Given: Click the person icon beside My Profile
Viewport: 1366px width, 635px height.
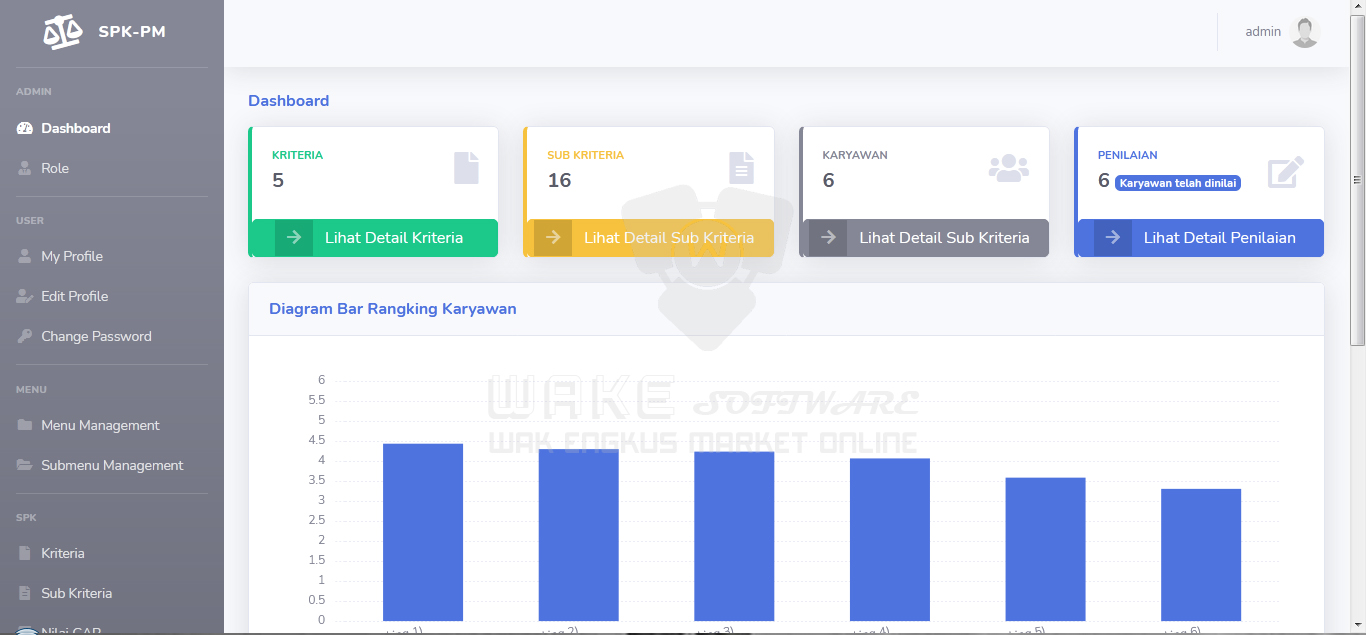Looking at the screenshot, I should click(x=23, y=256).
